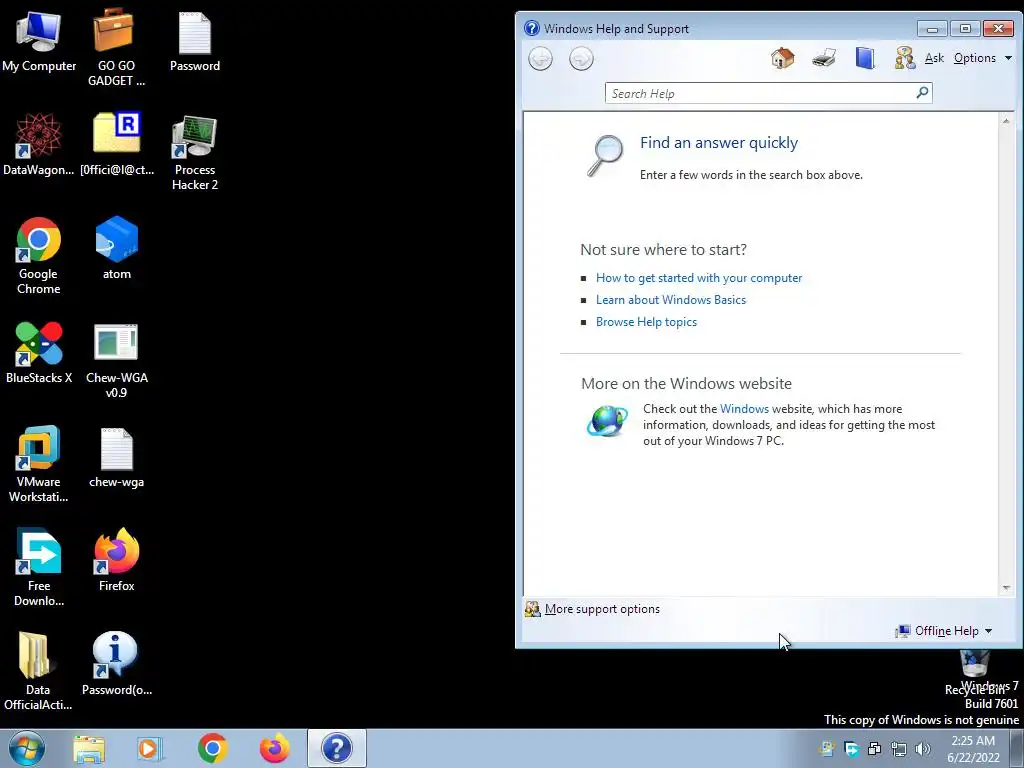The width and height of the screenshot is (1024, 768).
Task: Launch VMware Workstation shortcut
Action: point(39,464)
